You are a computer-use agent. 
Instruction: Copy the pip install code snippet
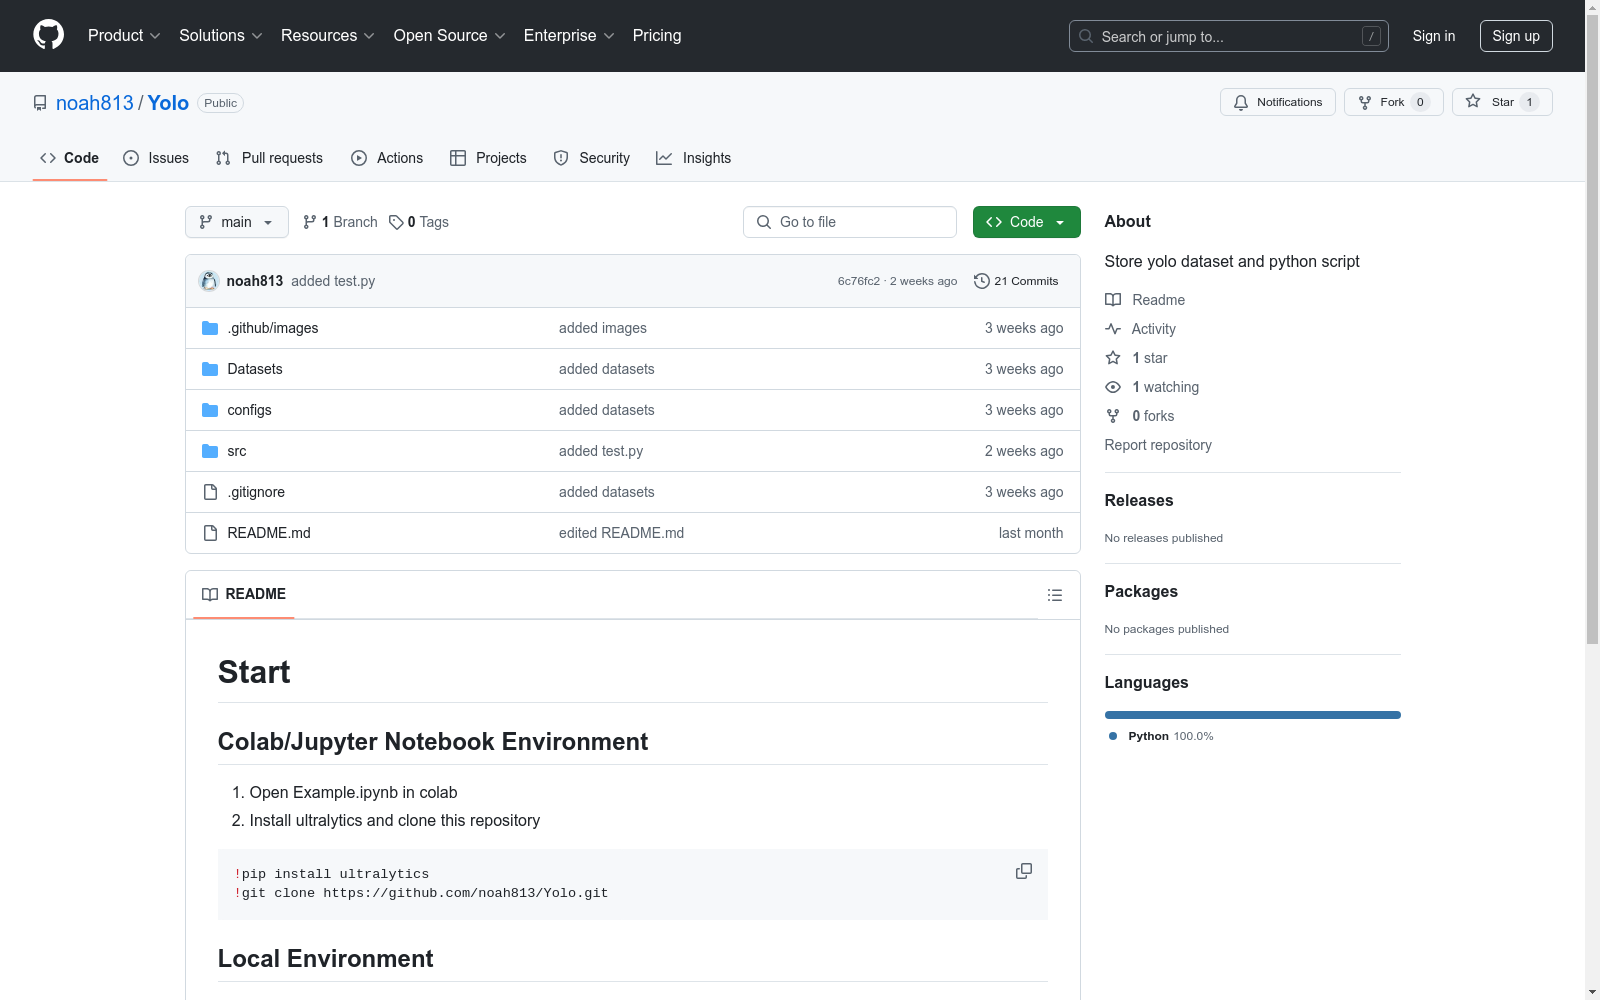(x=1023, y=871)
